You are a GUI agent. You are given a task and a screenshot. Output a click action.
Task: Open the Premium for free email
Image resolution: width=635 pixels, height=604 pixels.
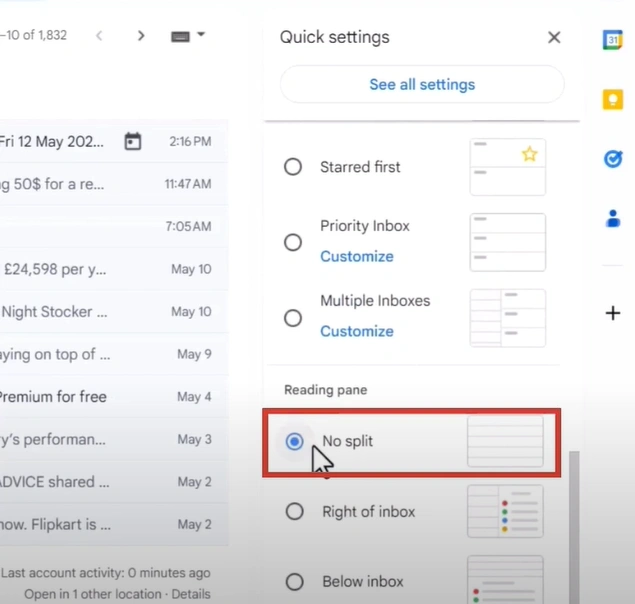pyautogui.click(x=114, y=397)
